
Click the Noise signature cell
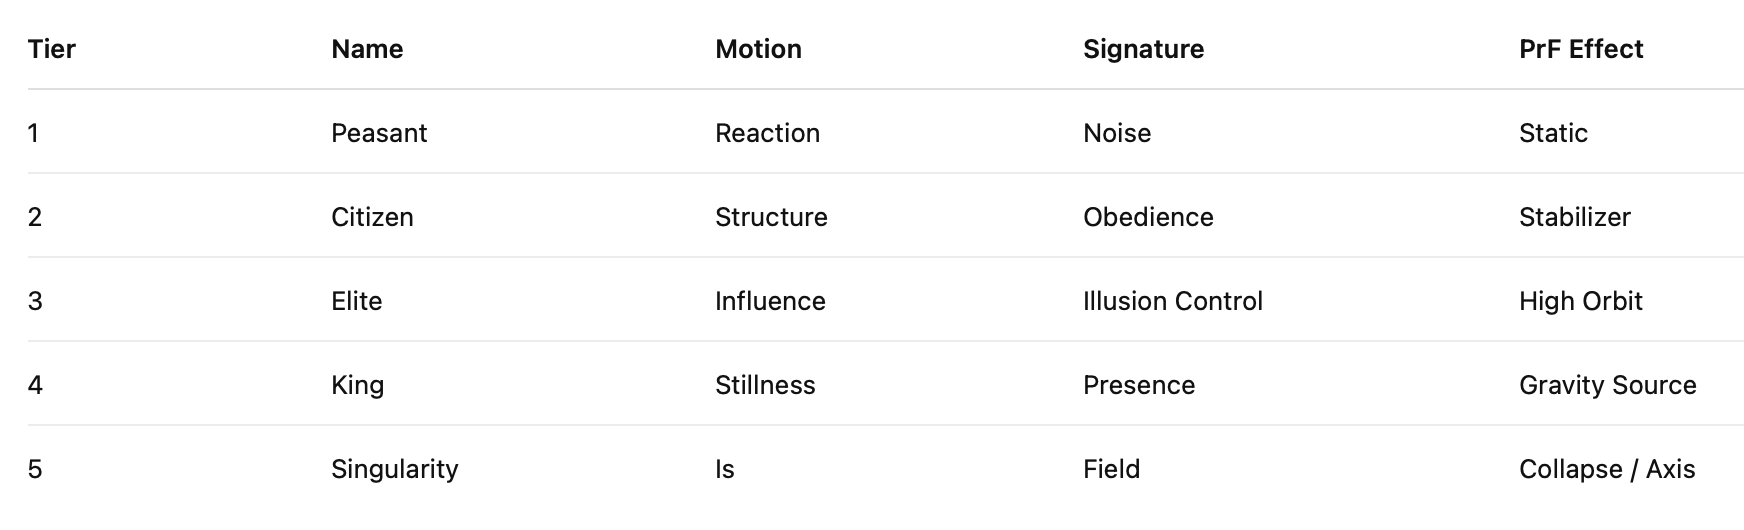click(x=1117, y=133)
